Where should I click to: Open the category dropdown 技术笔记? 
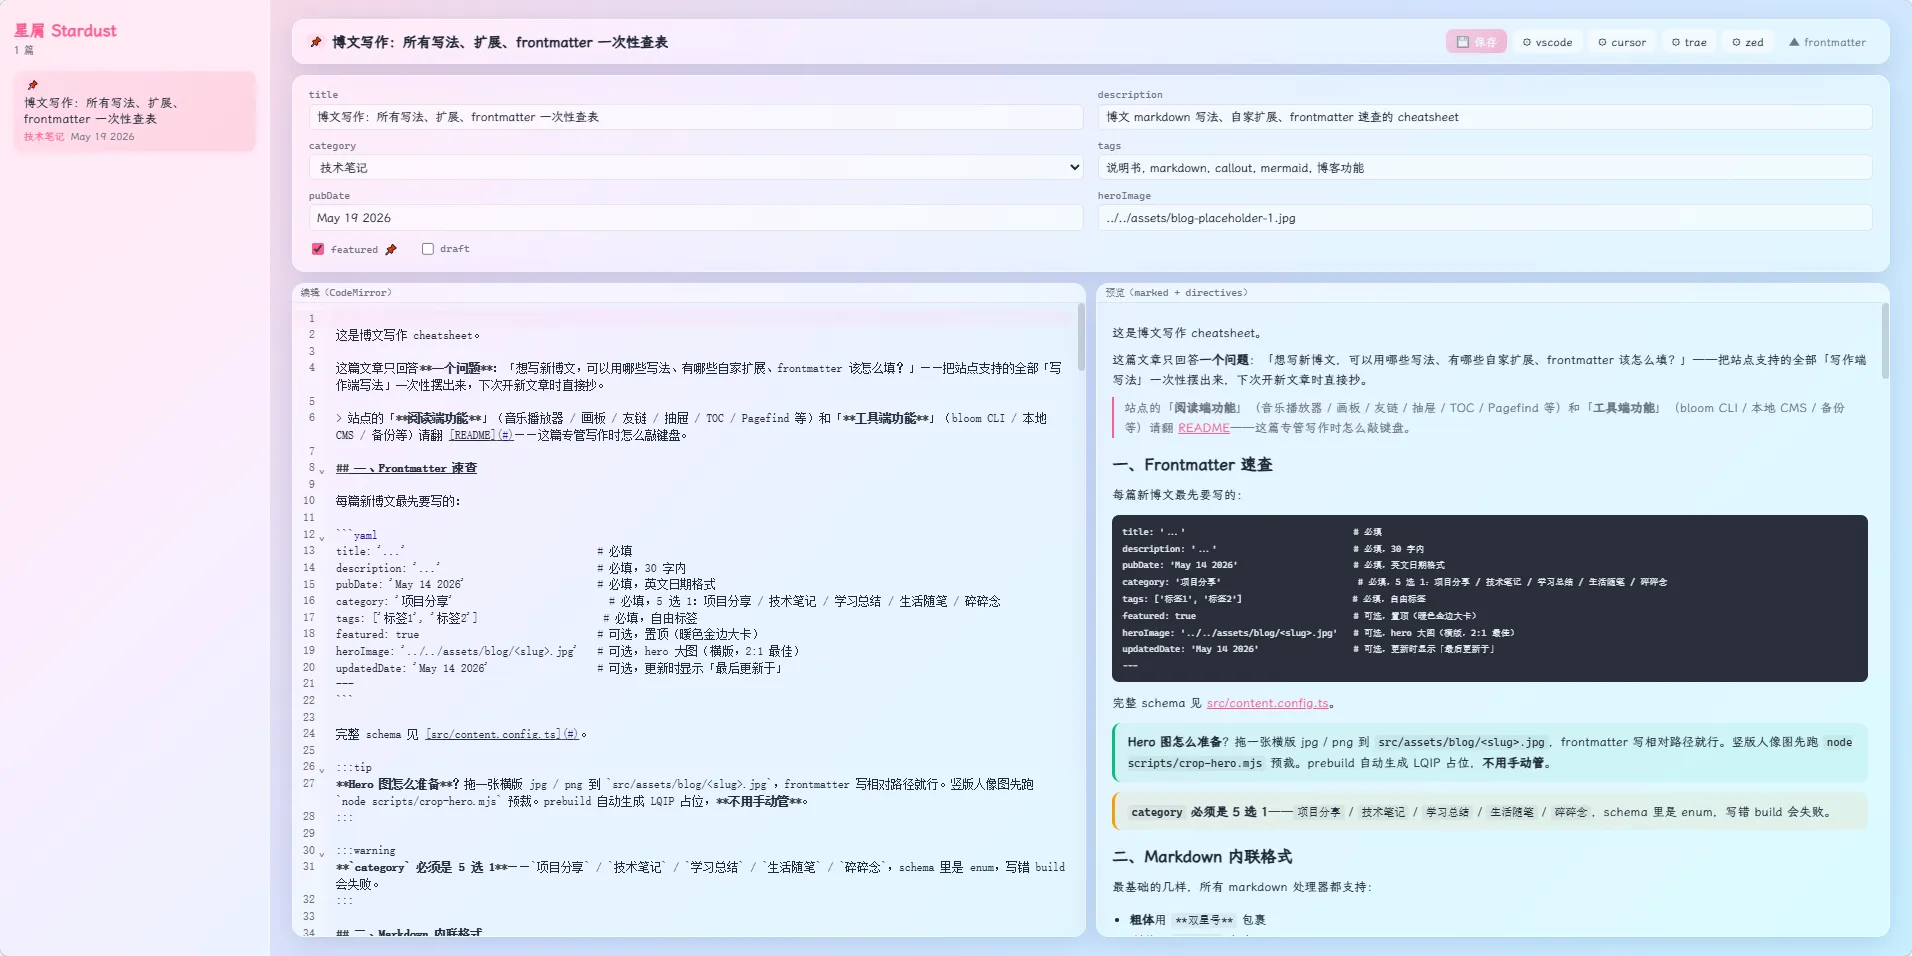tap(696, 168)
